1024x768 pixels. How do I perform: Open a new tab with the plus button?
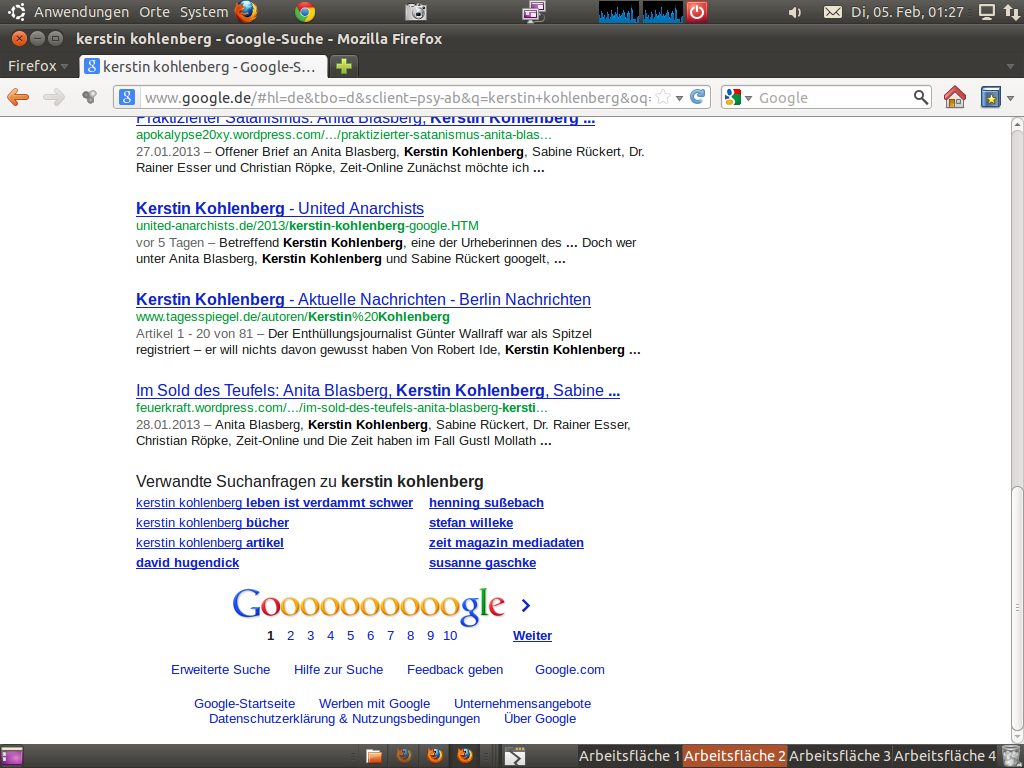click(344, 66)
